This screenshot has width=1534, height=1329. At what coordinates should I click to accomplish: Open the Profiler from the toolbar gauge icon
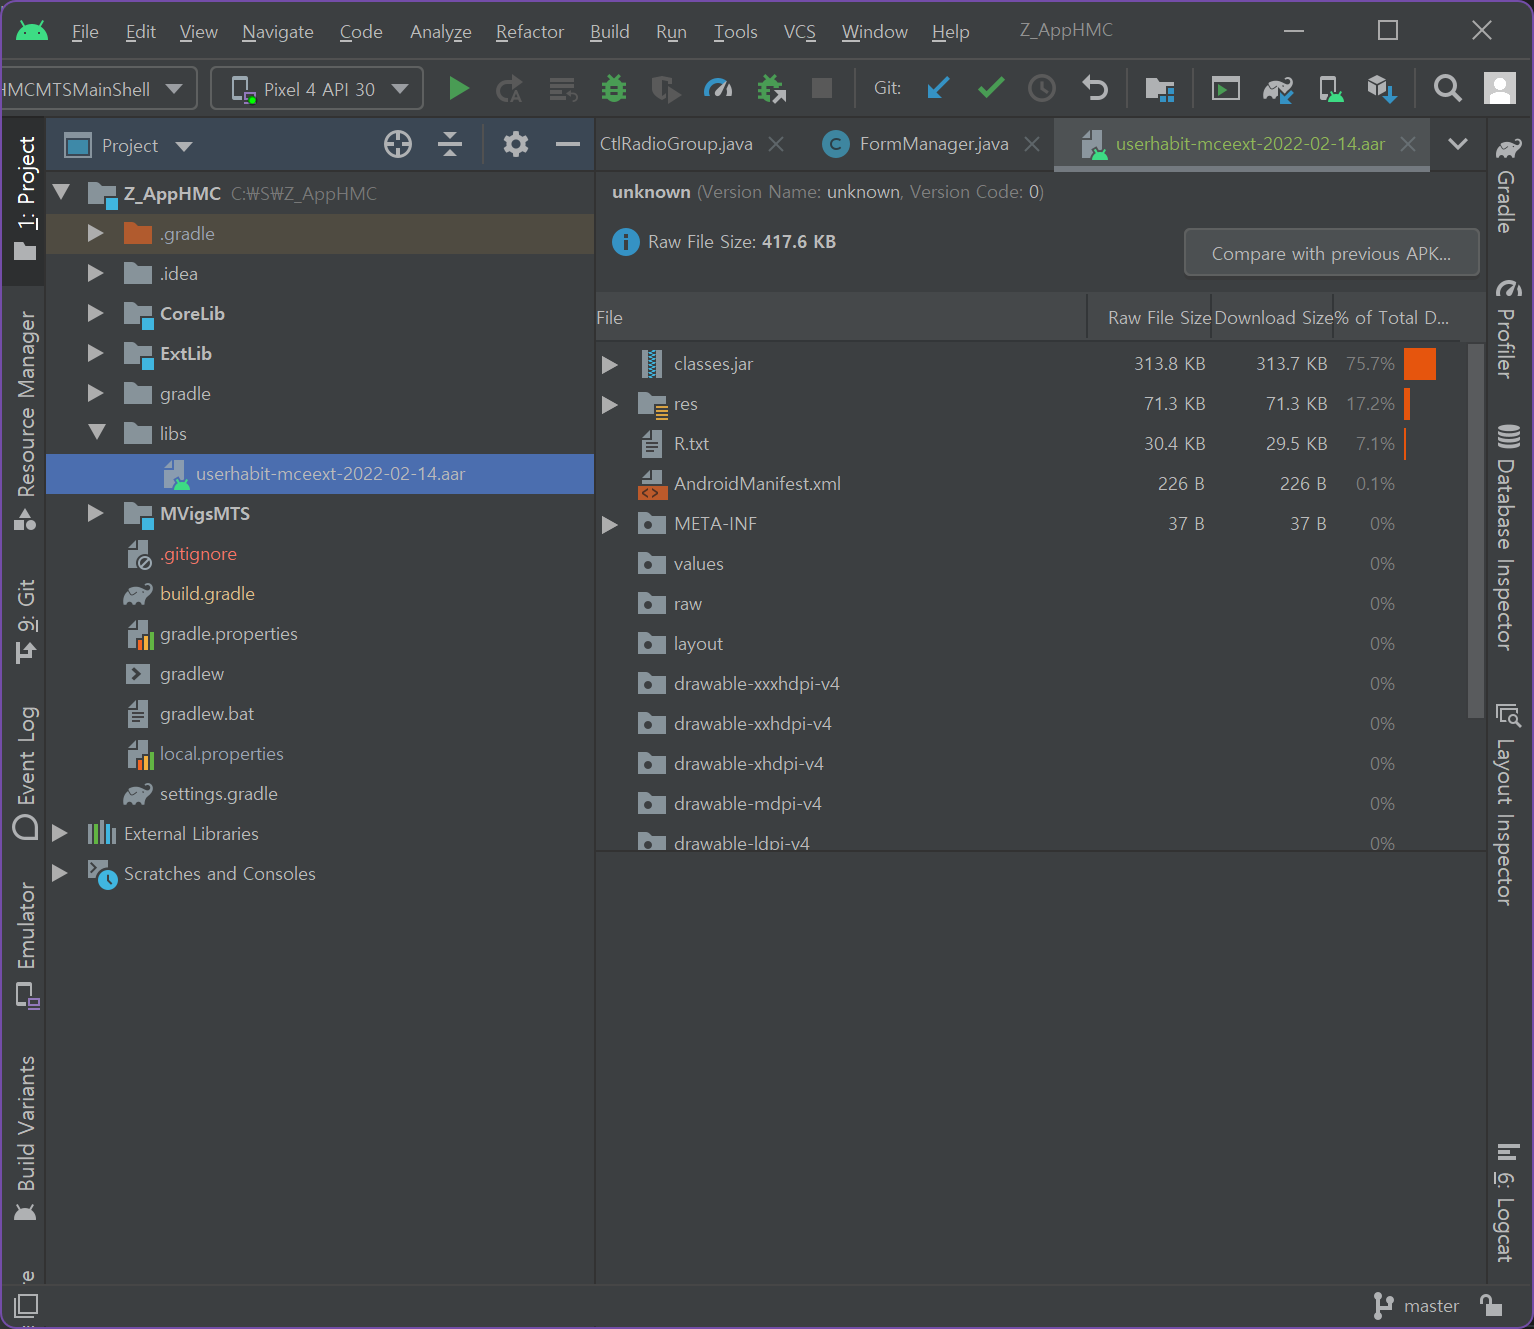(x=718, y=89)
